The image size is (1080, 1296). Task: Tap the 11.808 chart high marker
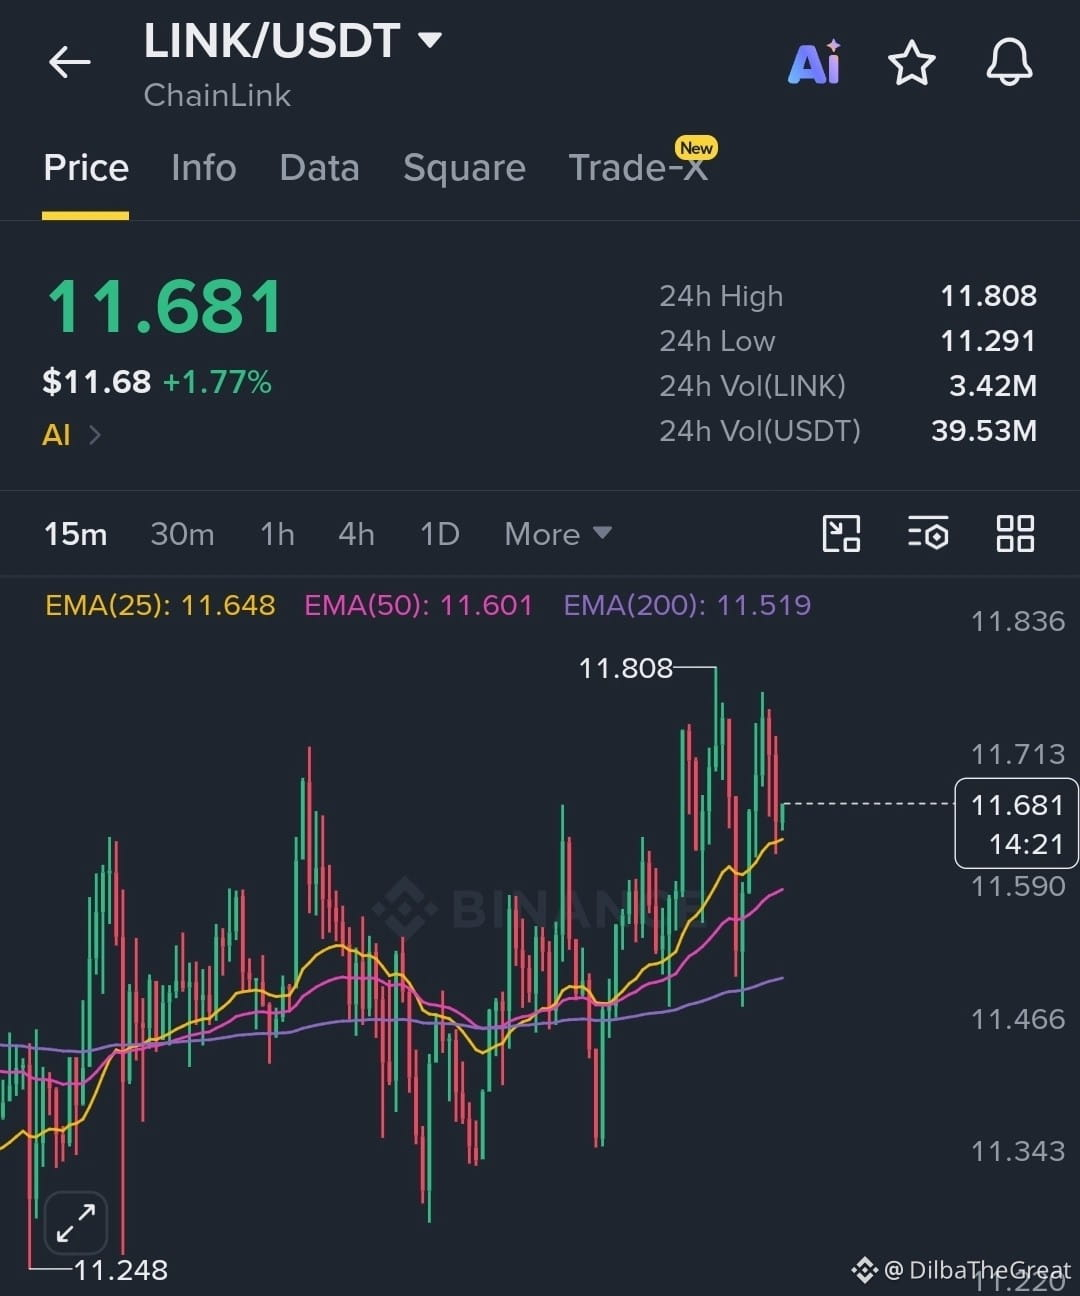(x=626, y=668)
